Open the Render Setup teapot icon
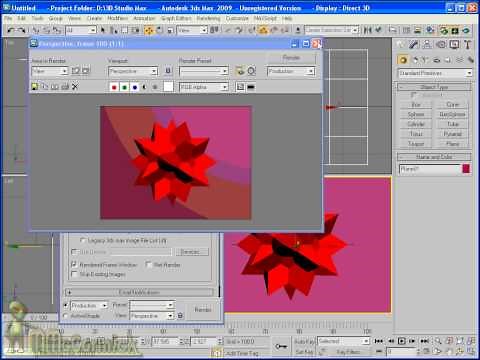 coord(444,30)
